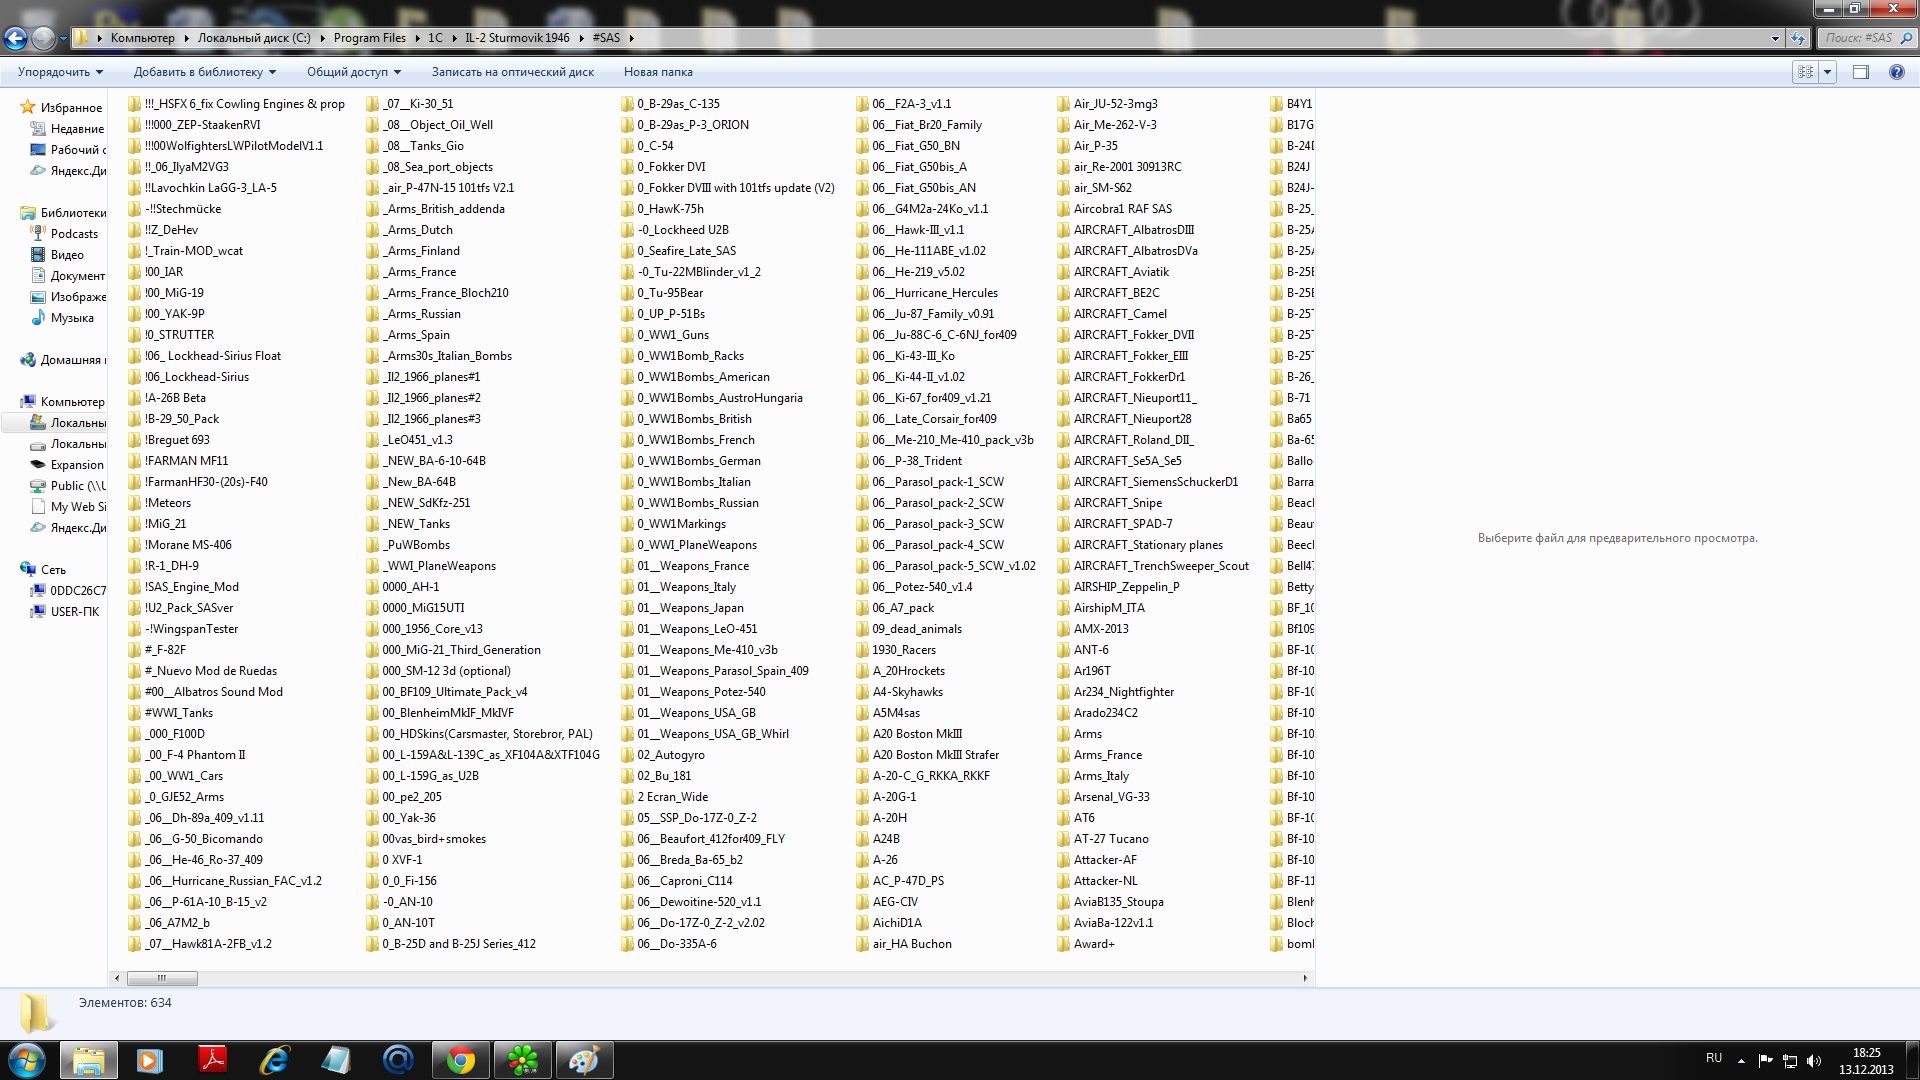The height and width of the screenshot is (1080, 1920).
Task: Click the Back navigation arrow
Action: tap(15, 38)
